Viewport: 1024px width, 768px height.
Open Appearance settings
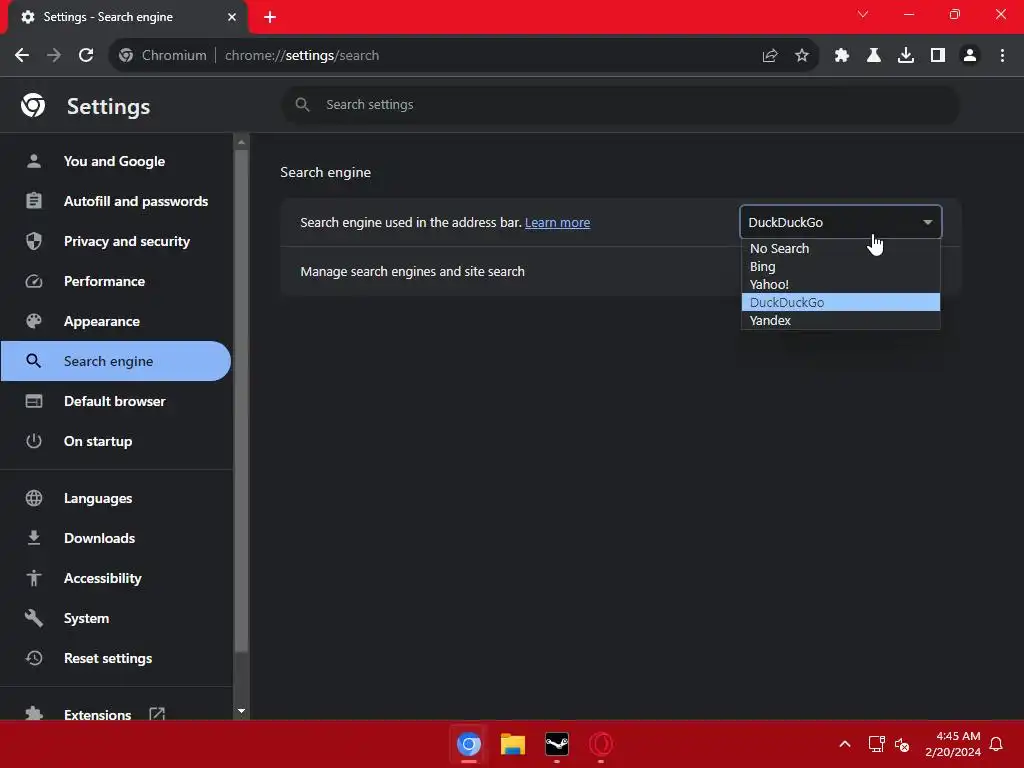116,321
